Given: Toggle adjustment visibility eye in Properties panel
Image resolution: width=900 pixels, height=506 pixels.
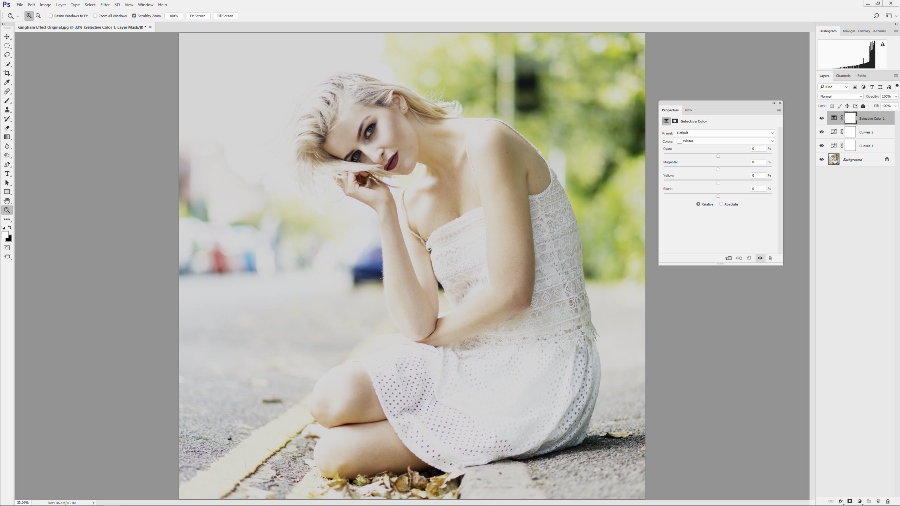Looking at the screenshot, I should (x=760, y=258).
